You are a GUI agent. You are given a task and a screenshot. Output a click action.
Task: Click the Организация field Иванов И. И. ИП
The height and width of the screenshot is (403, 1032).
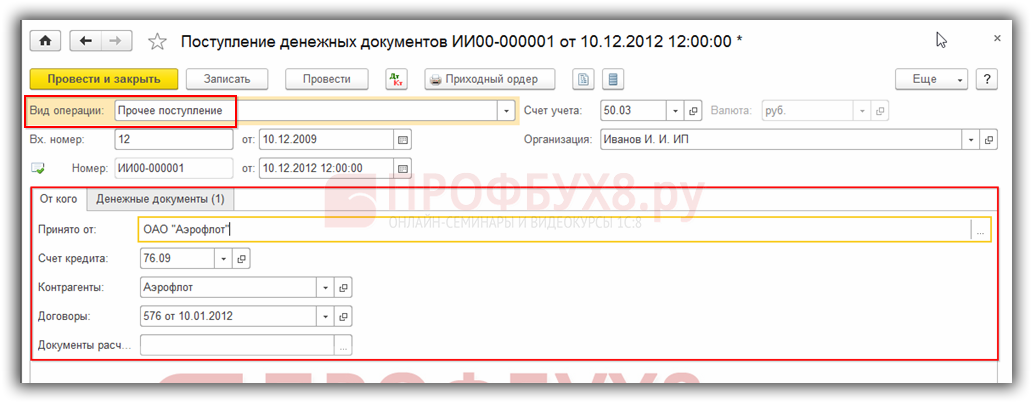point(782,140)
